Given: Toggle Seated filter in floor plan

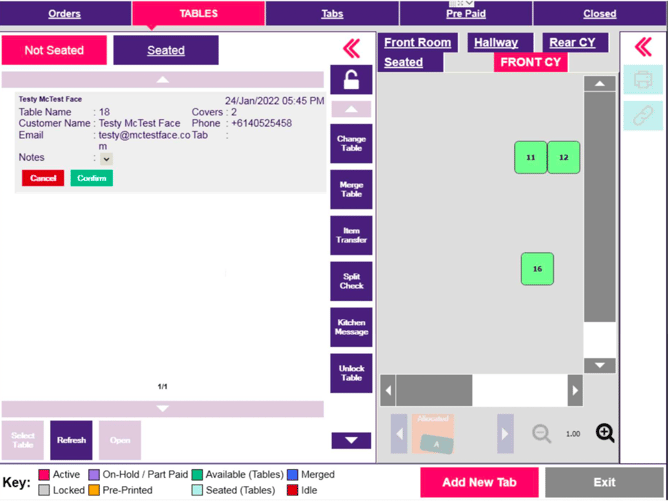Looking at the screenshot, I should (404, 62).
